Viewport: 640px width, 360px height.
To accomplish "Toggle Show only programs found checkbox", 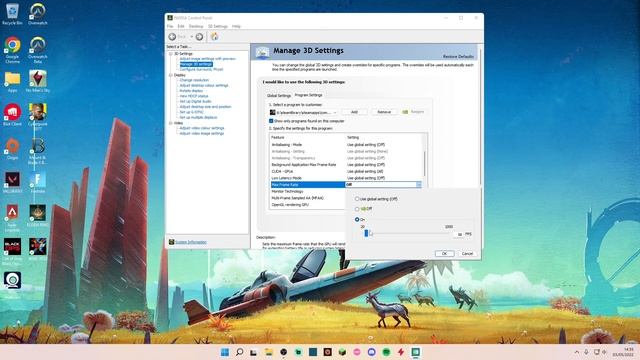I will coord(271,121).
